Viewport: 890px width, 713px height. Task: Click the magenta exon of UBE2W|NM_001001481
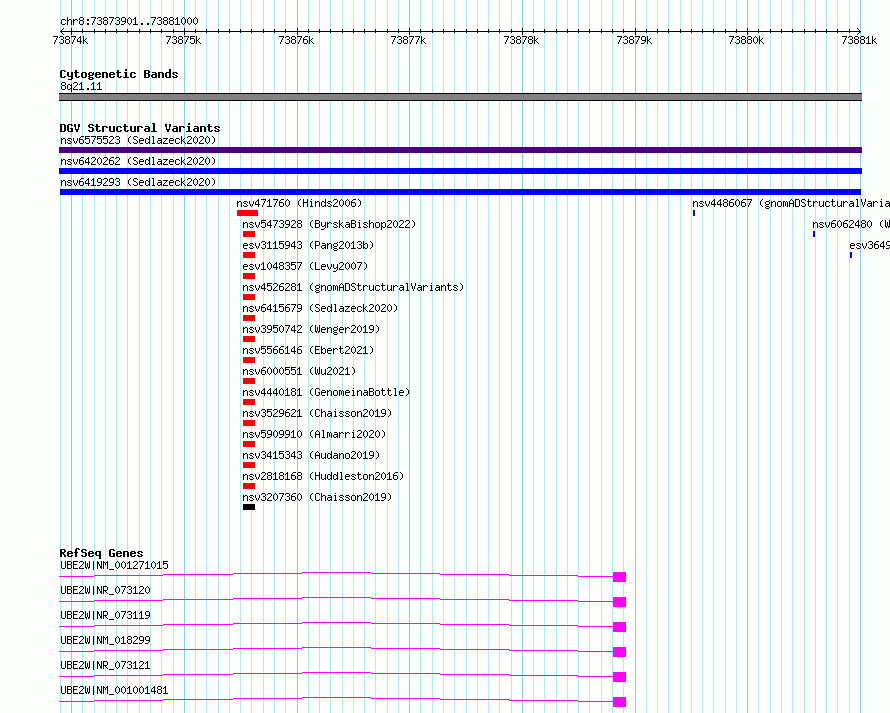point(619,702)
